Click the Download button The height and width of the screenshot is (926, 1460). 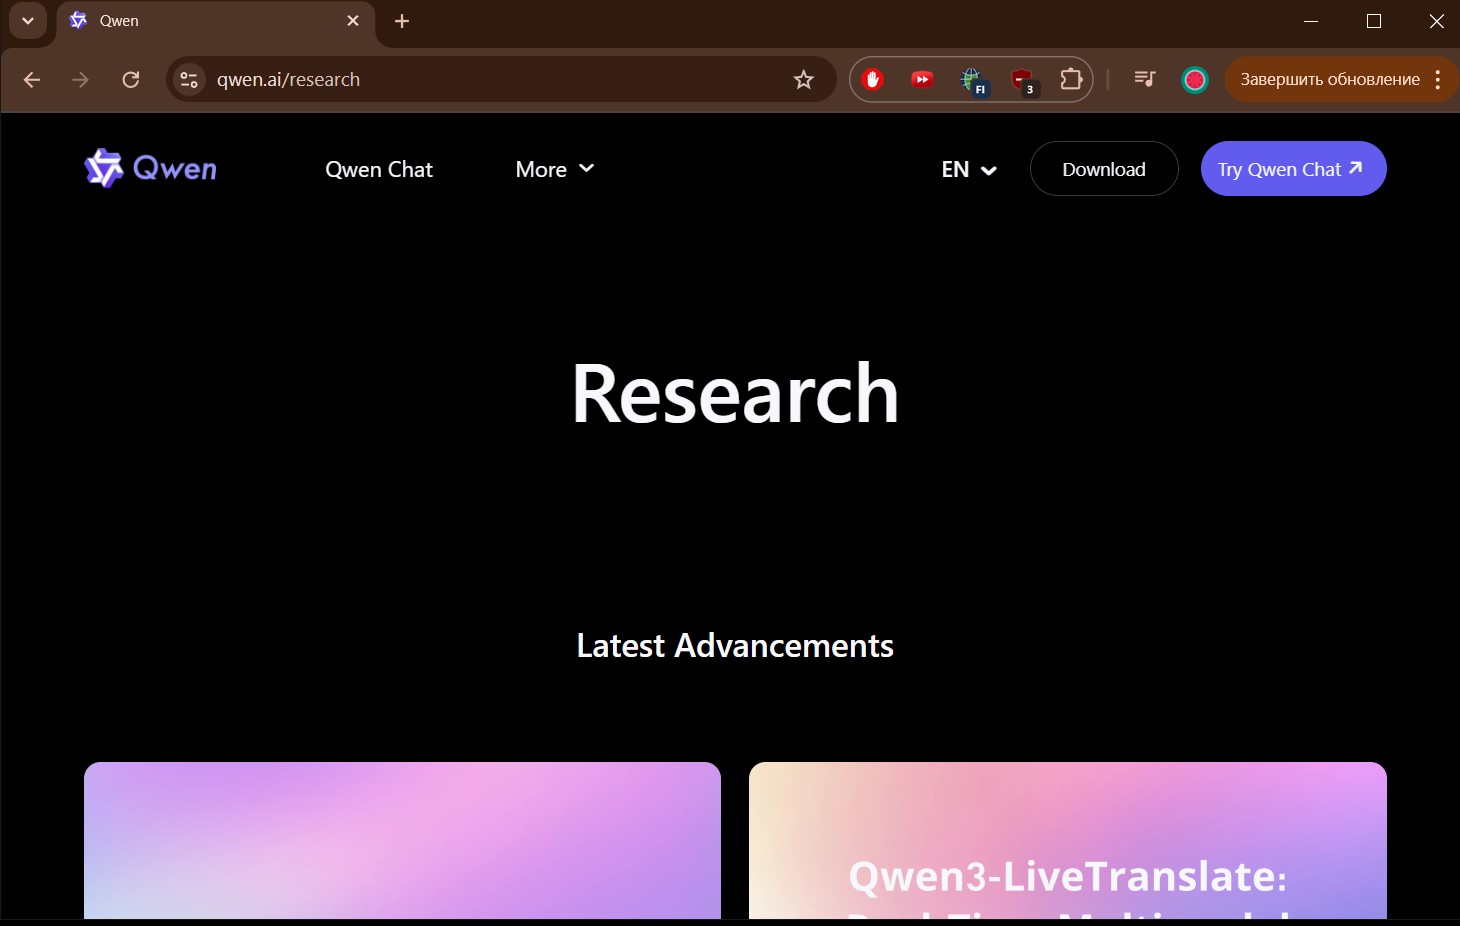pyautogui.click(x=1104, y=169)
